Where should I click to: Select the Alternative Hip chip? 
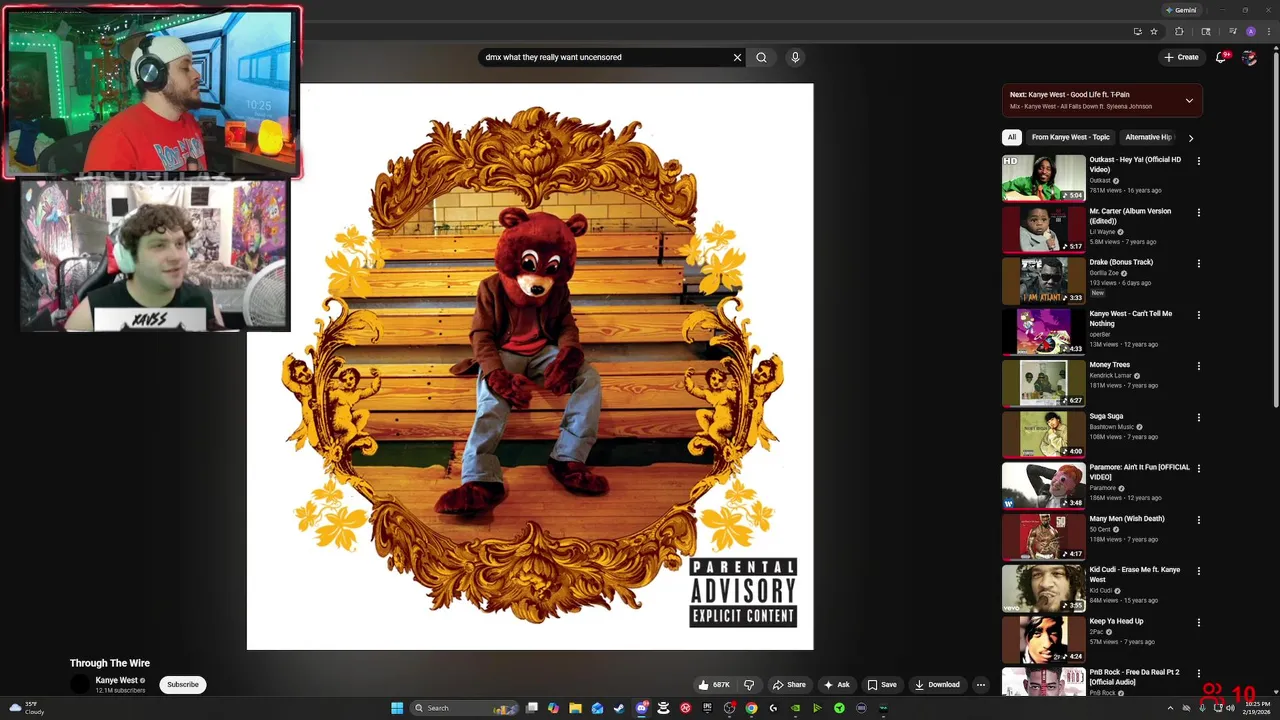pos(1148,137)
